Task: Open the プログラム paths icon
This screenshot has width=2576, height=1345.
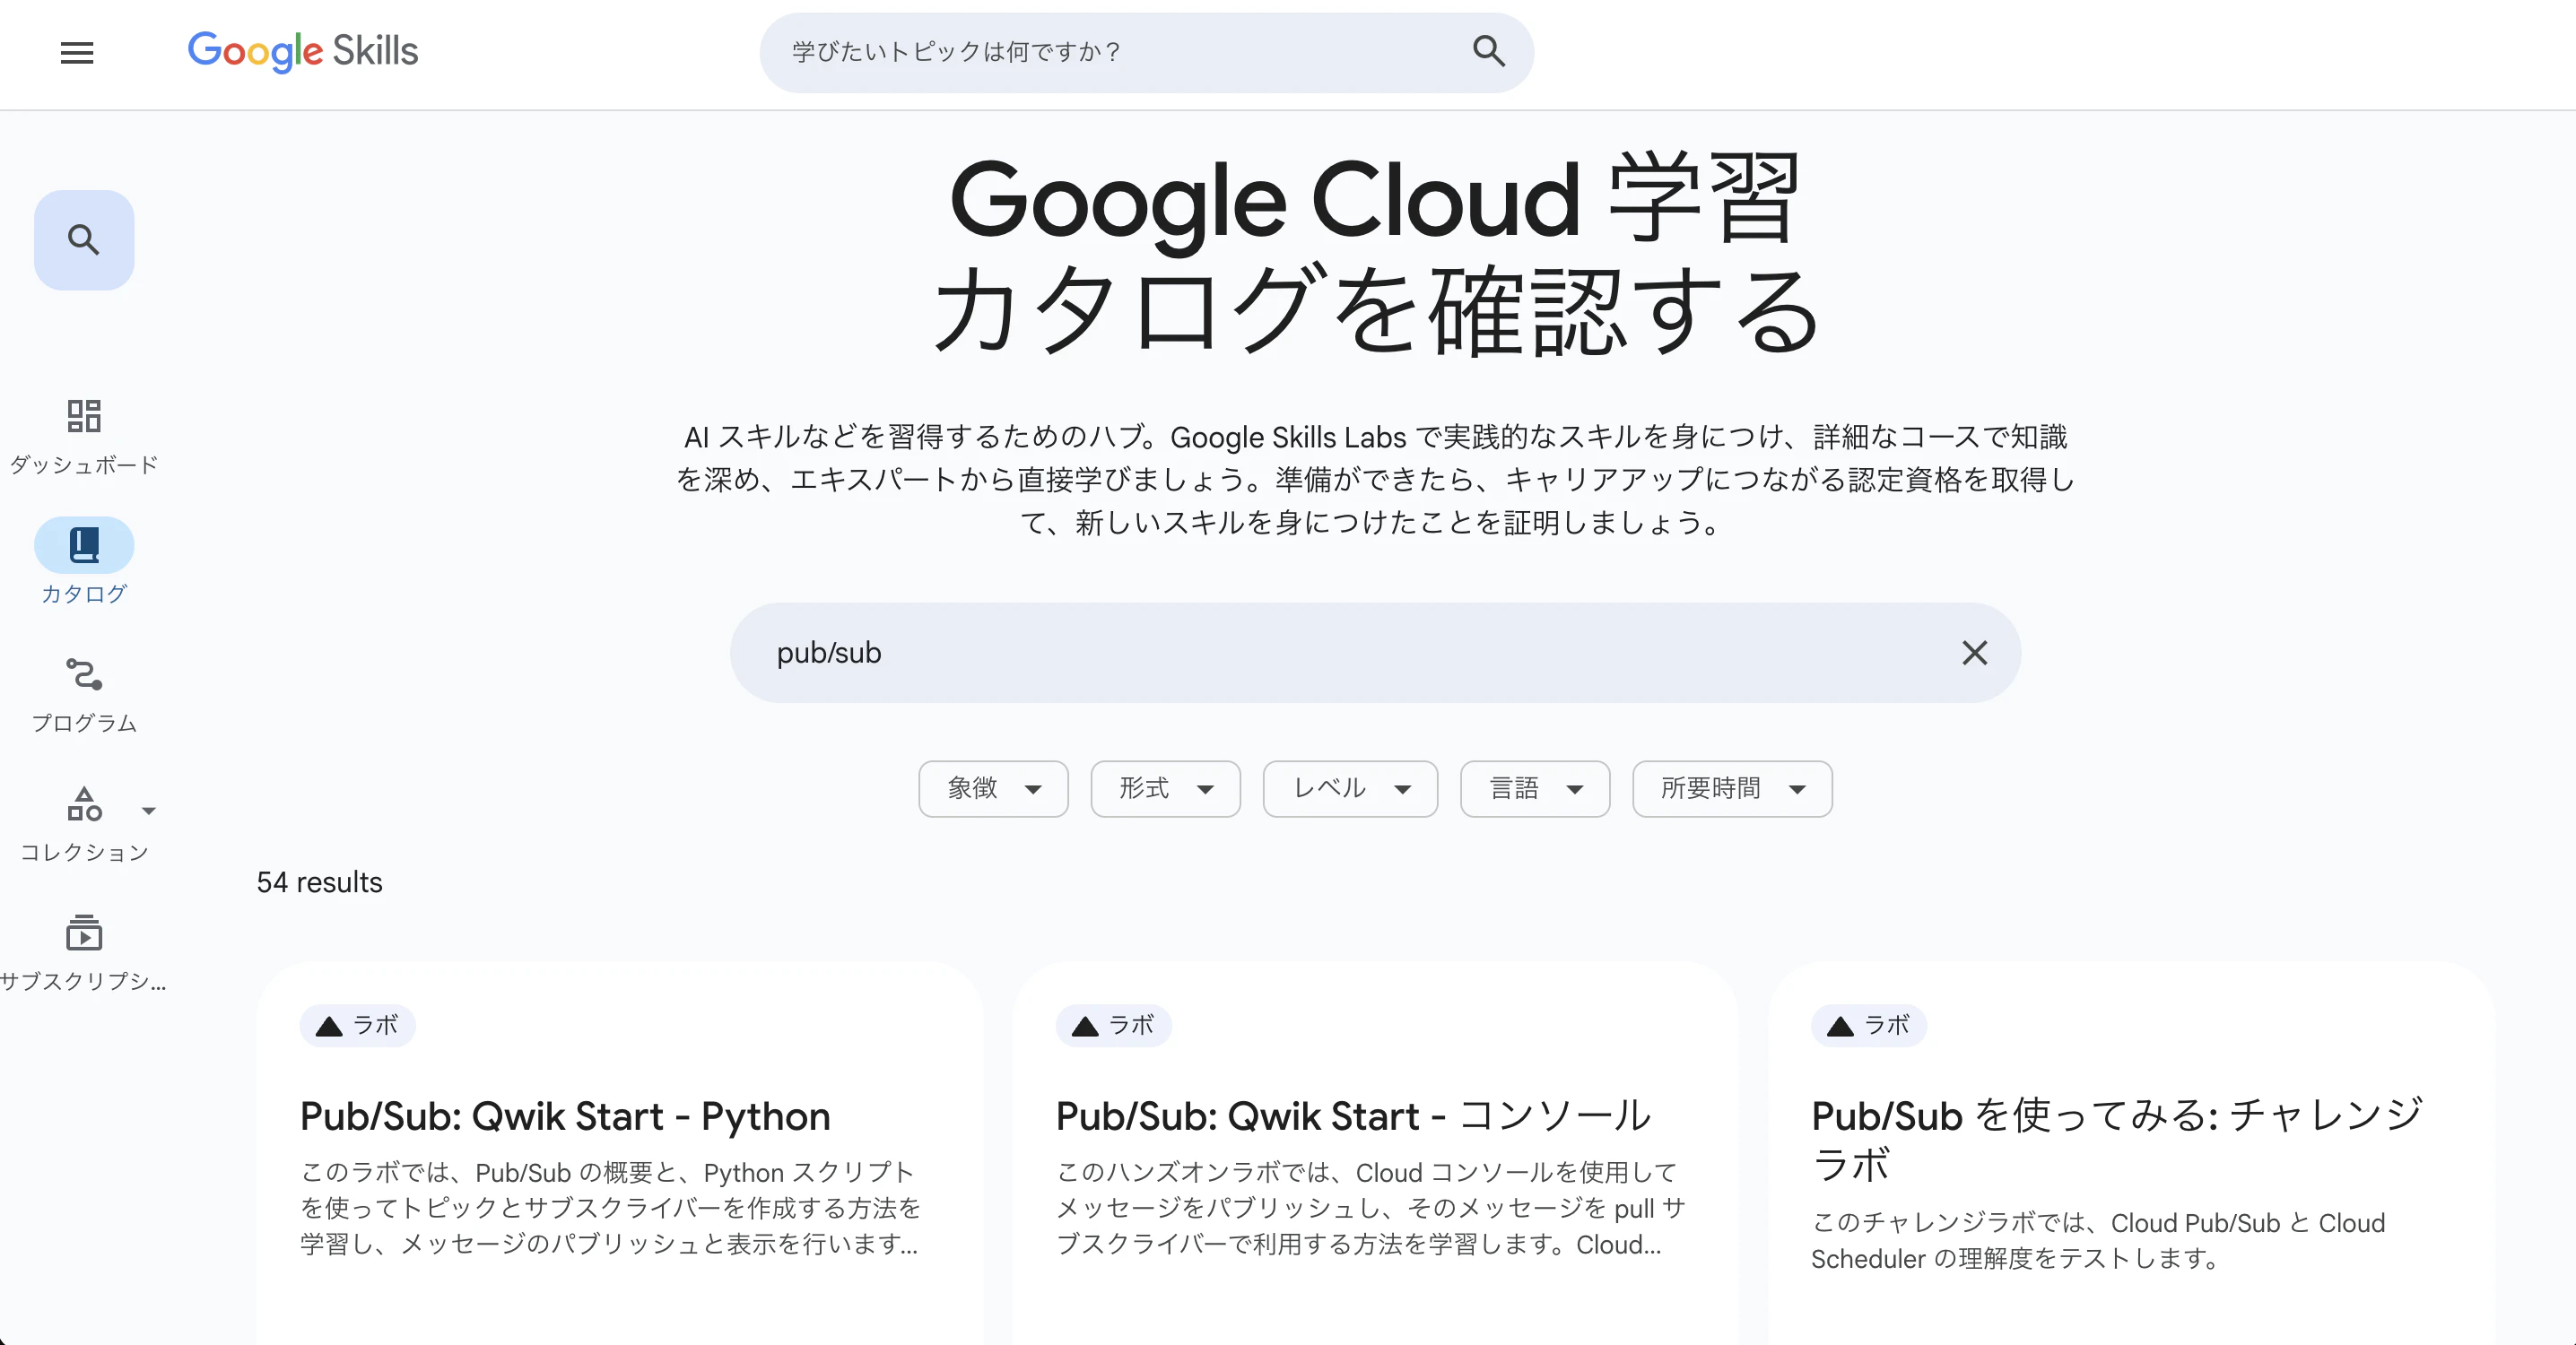Action: tap(84, 674)
